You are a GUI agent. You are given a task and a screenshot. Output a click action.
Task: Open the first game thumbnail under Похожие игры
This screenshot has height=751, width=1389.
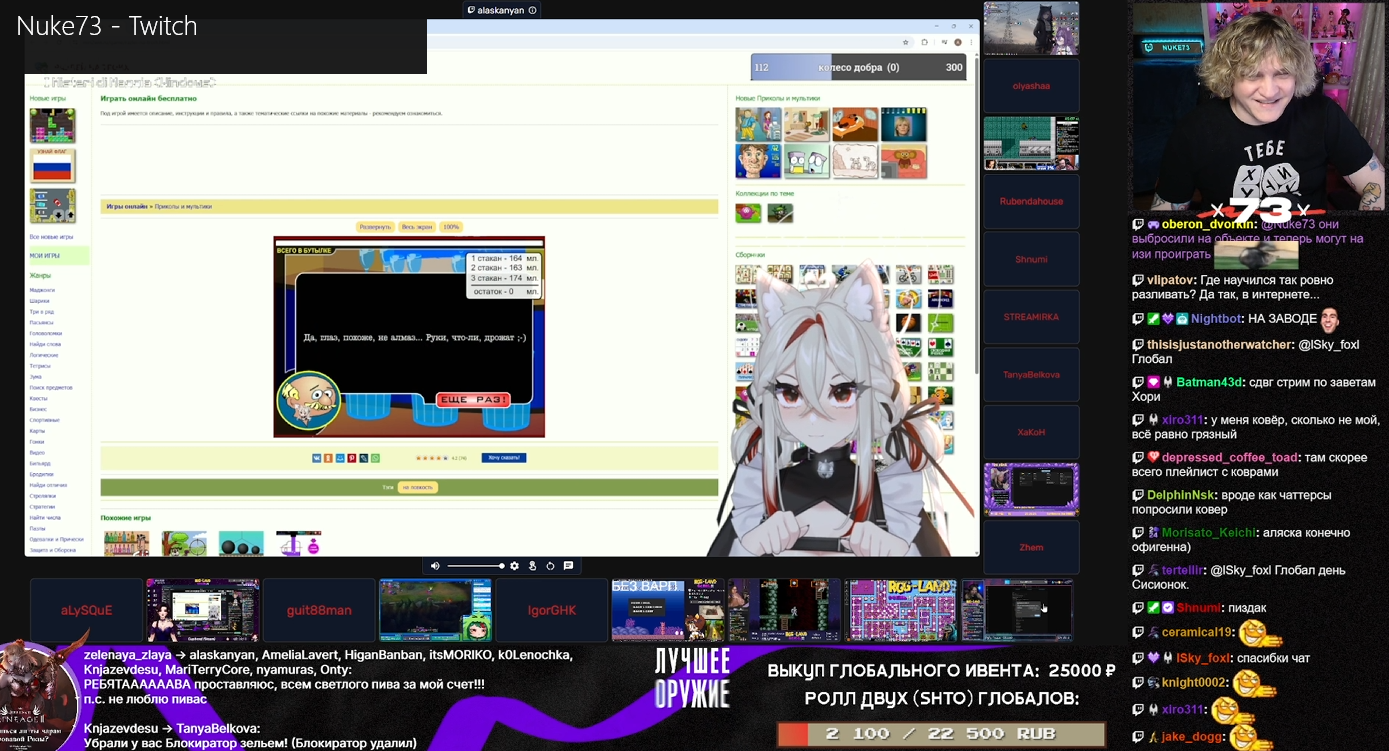tap(127, 543)
